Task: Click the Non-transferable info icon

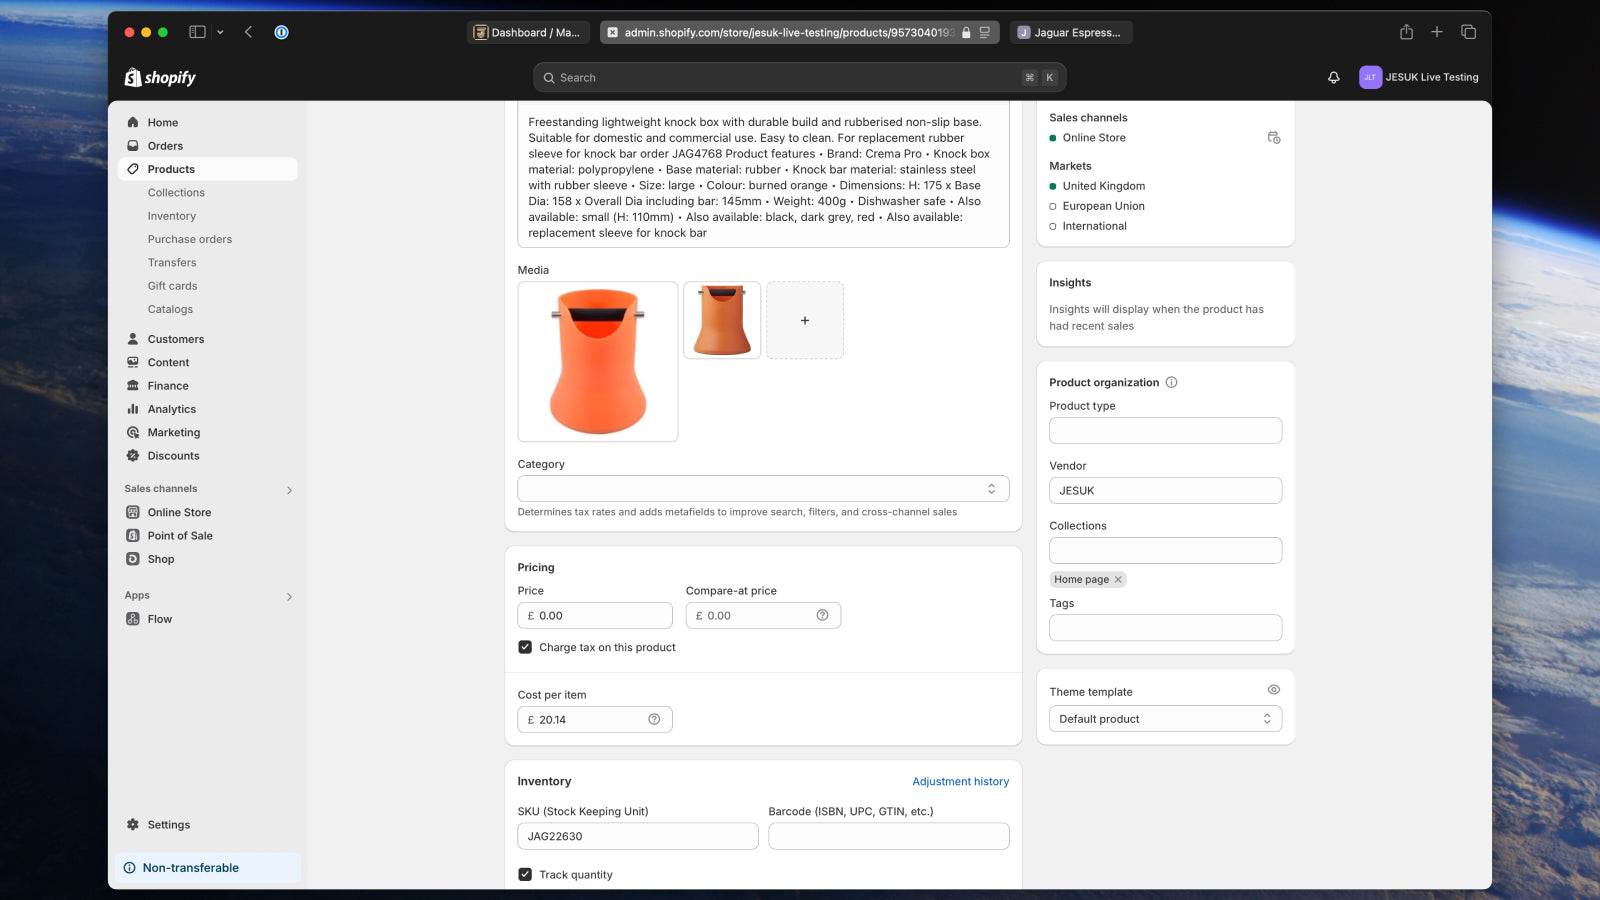Action: click(129, 868)
